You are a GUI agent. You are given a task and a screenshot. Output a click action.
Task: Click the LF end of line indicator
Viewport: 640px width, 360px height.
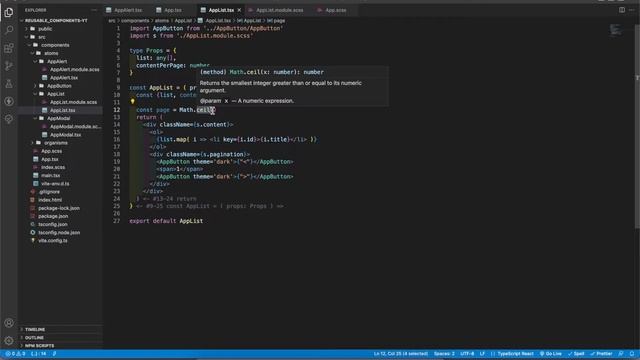[x=482, y=354]
